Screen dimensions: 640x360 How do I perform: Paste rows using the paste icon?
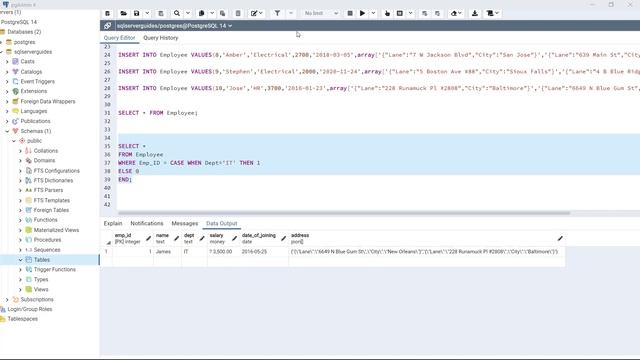[x=222, y=13]
